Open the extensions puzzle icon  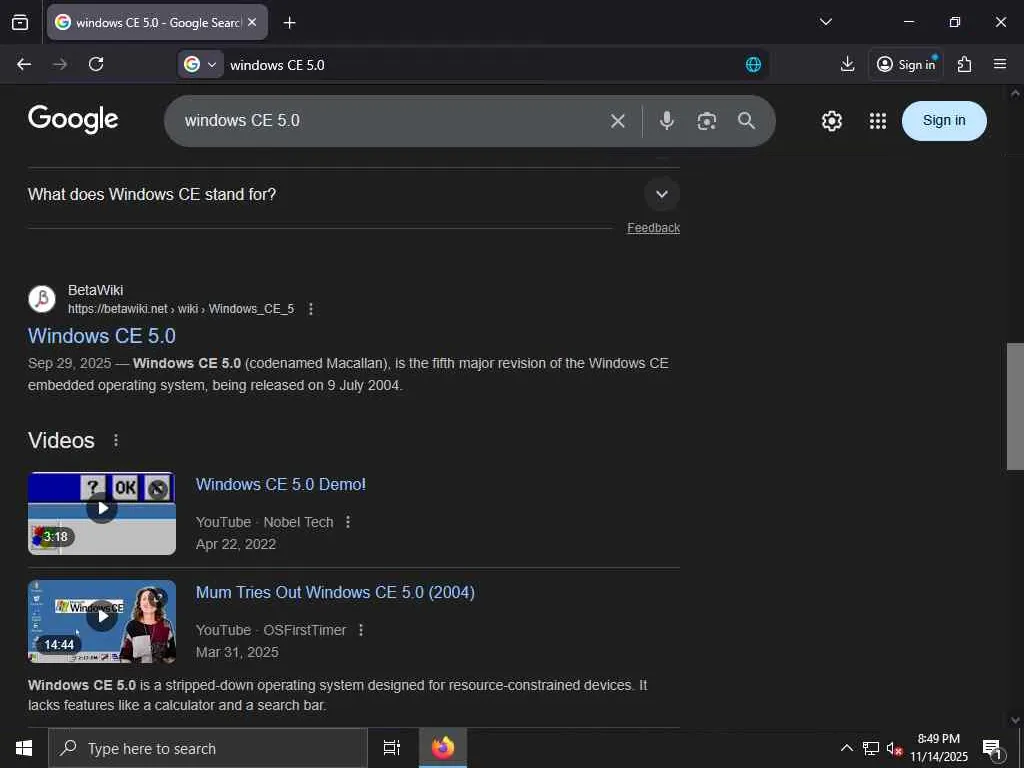click(x=964, y=64)
